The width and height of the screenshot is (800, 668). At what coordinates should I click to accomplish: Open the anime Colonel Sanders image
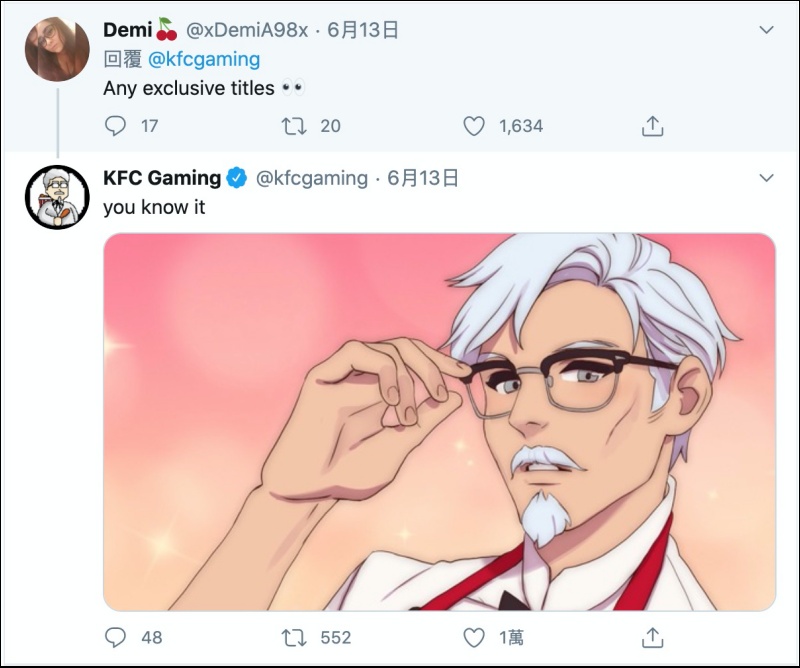pos(439,422)
